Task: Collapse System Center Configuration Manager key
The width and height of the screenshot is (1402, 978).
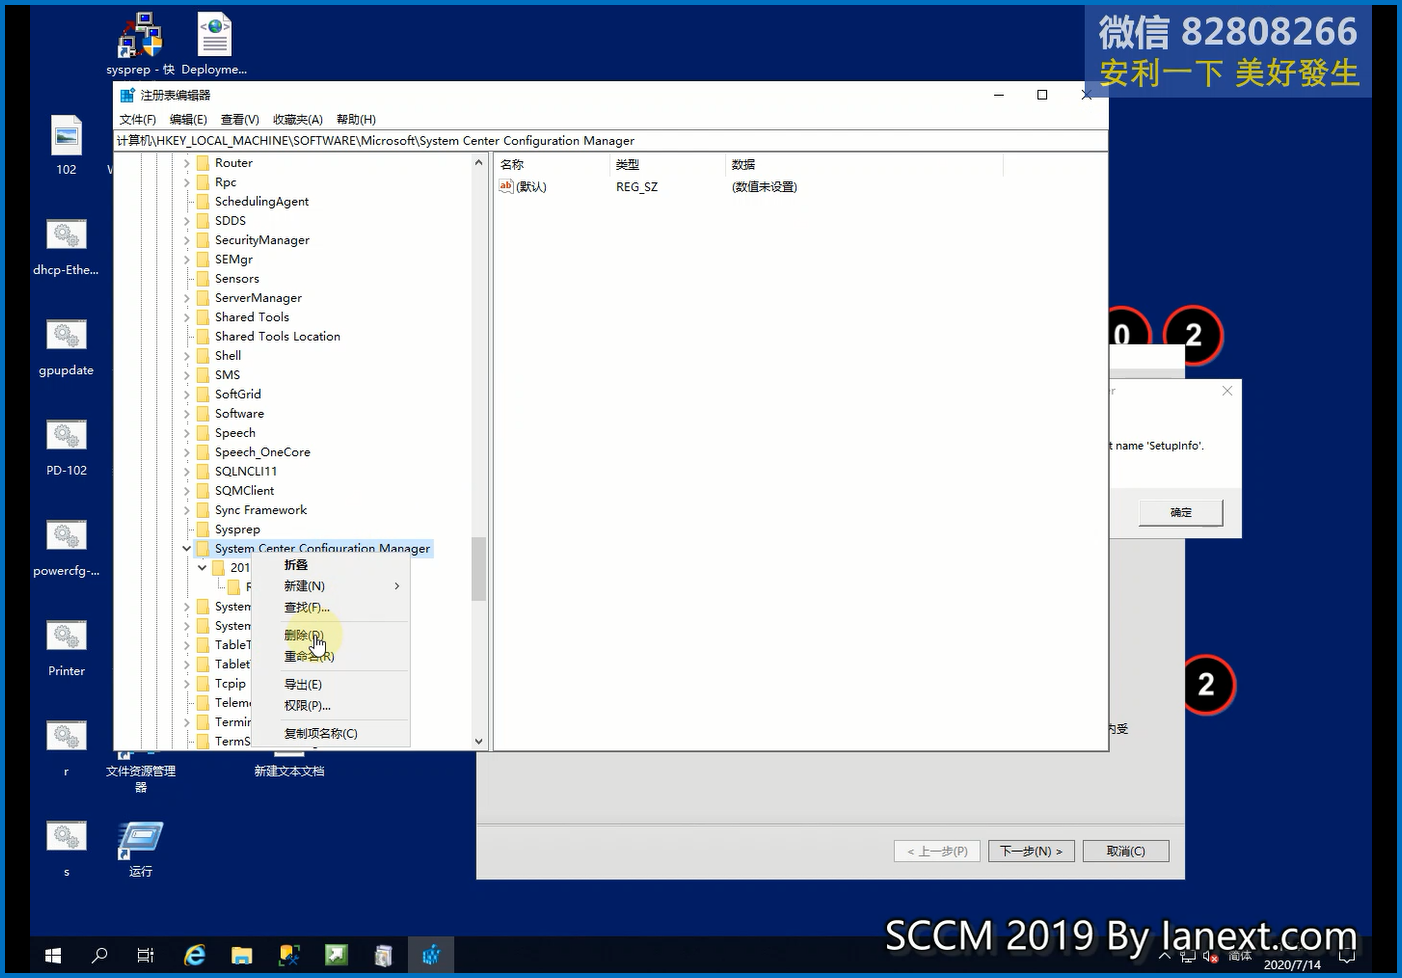Action: 186,548
